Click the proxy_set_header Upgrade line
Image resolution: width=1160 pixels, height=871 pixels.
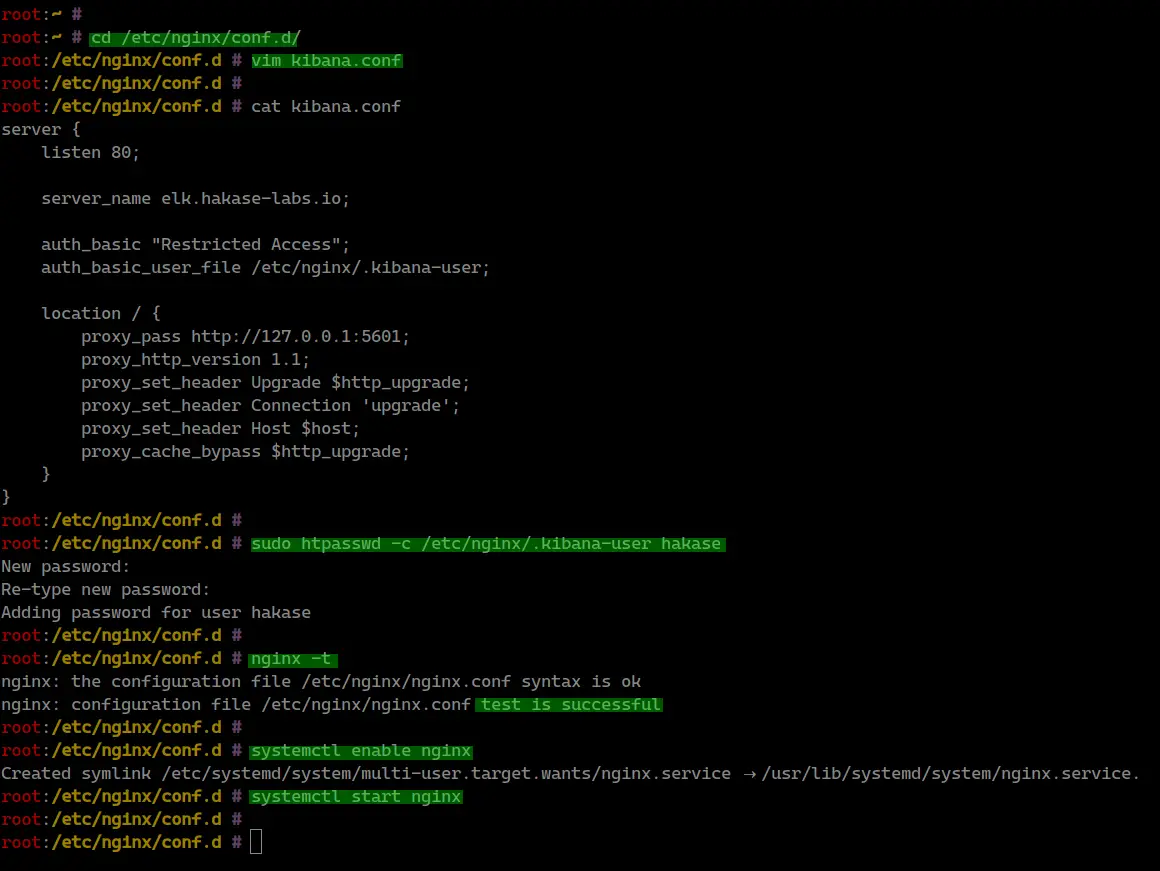[x=275, y=383]
